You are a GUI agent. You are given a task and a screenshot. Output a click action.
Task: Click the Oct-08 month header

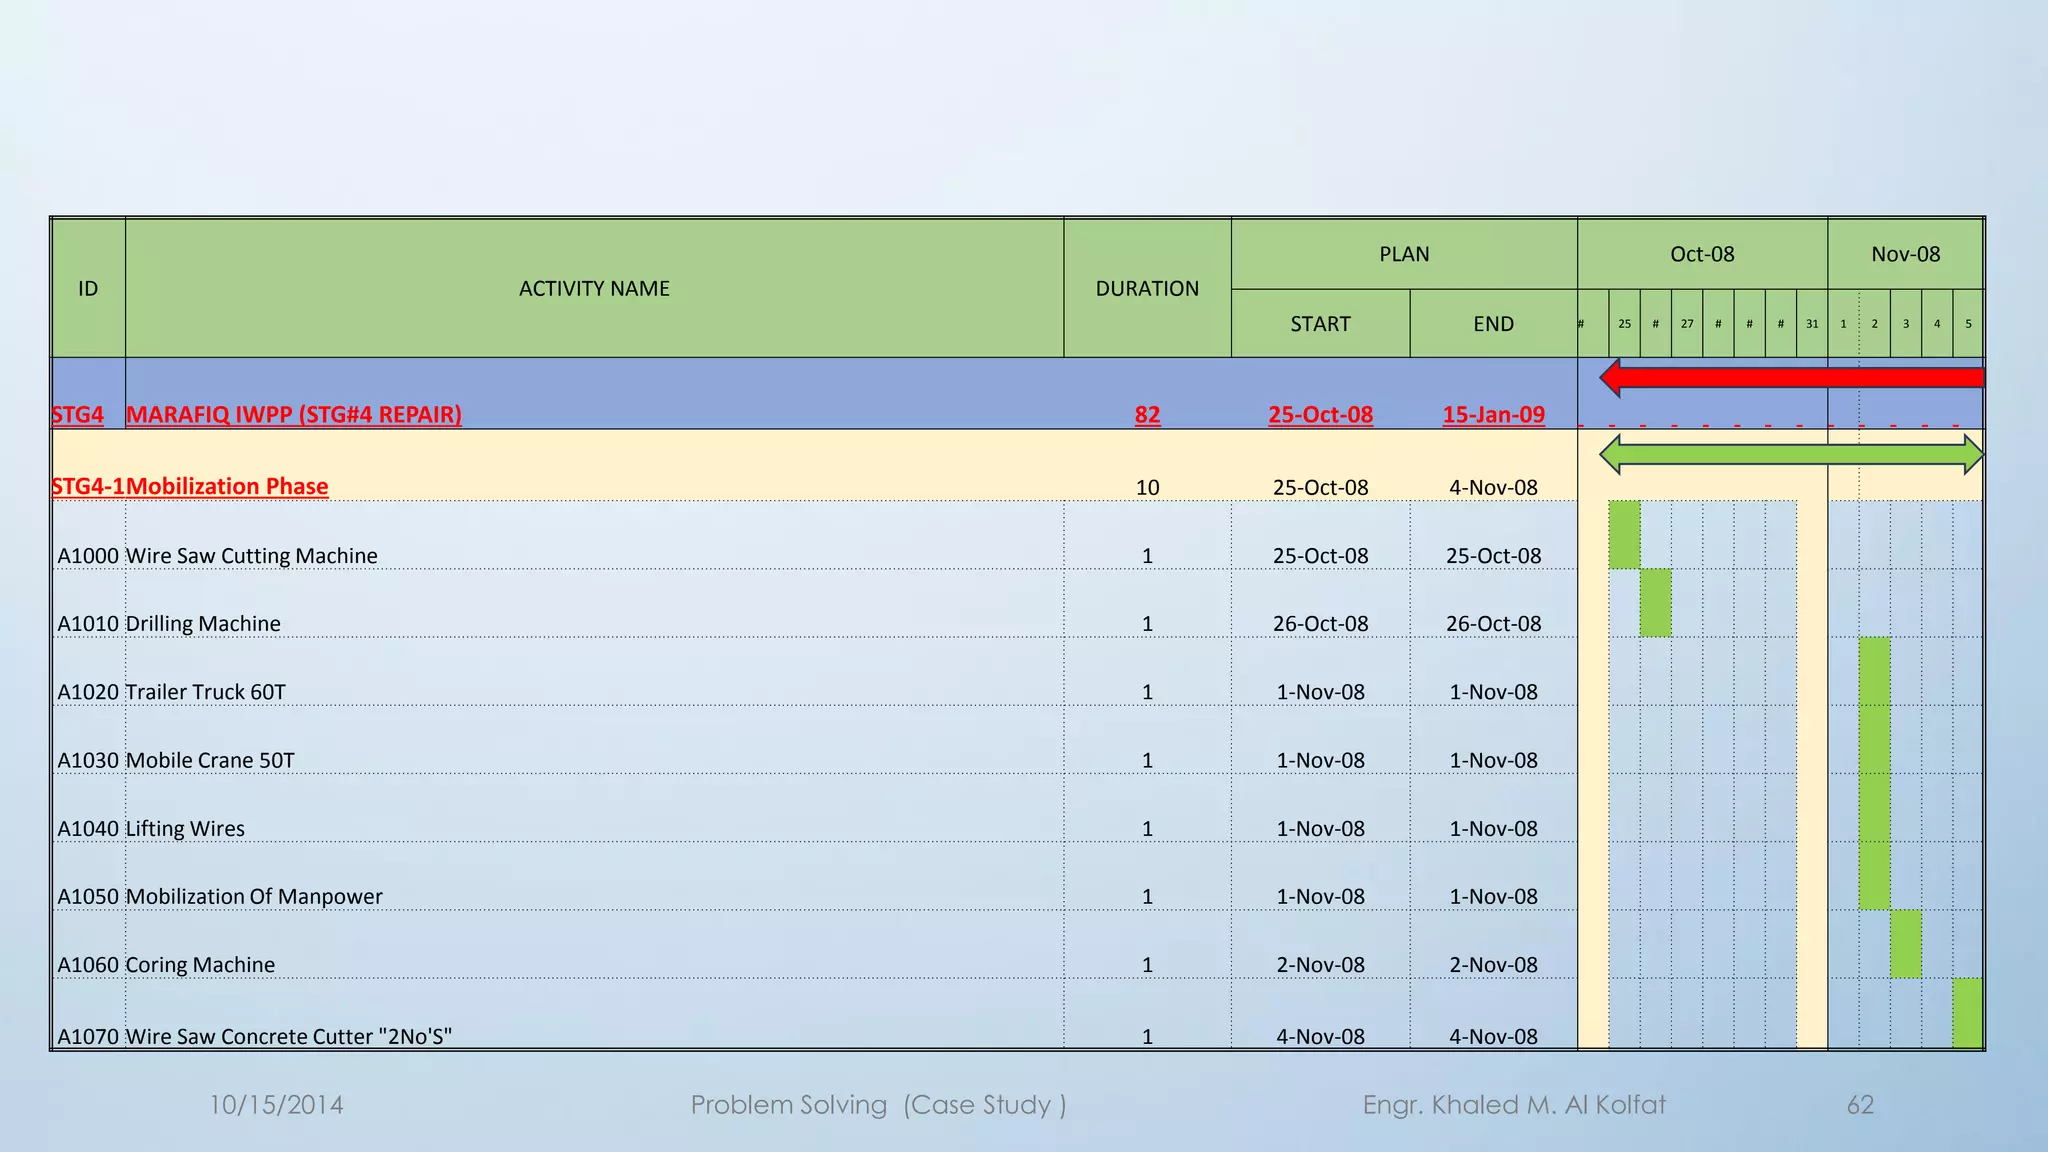[x=1702, y=254]
